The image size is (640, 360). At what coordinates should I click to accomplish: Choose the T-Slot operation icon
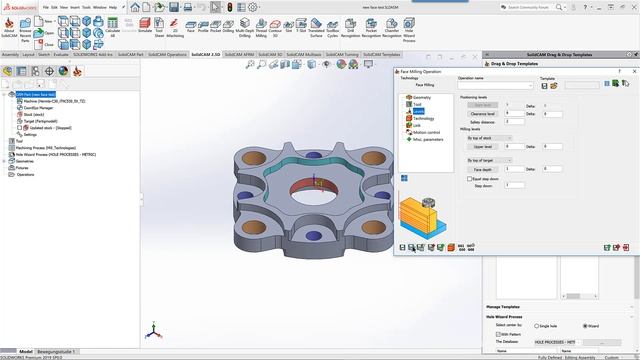(x=301, y=24)
